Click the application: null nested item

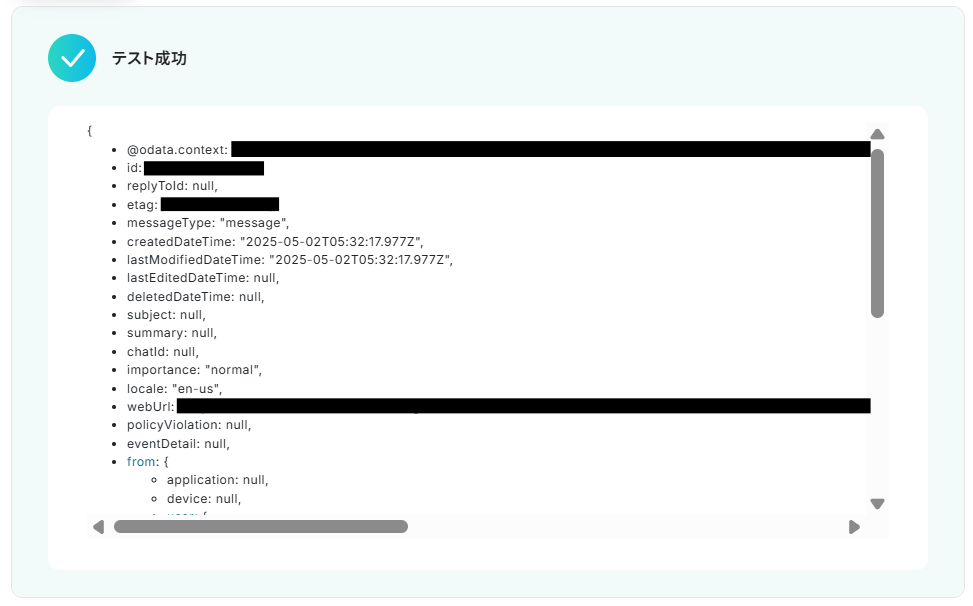pos(217,480)
